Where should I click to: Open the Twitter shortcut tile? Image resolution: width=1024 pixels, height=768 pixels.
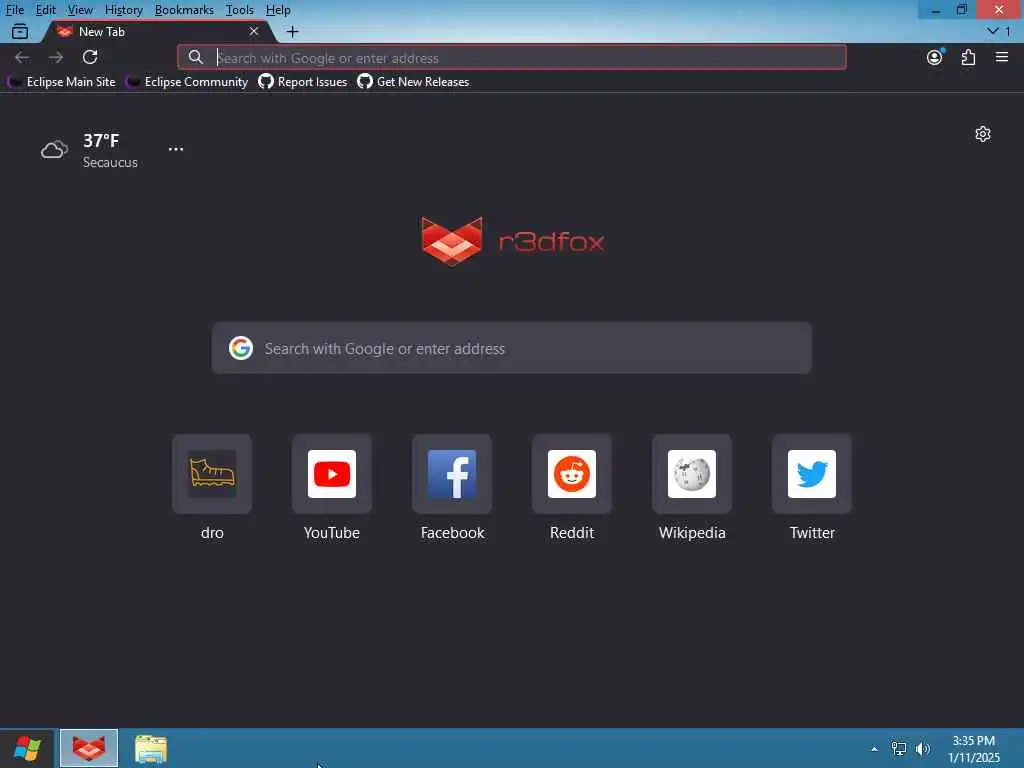[x=812, y=474]
